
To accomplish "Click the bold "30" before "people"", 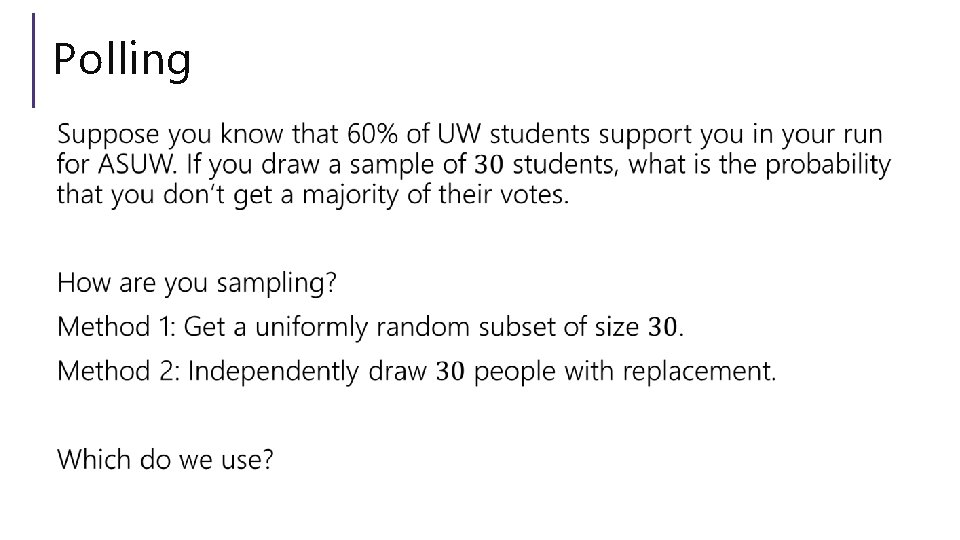I will tap(451, 372).
